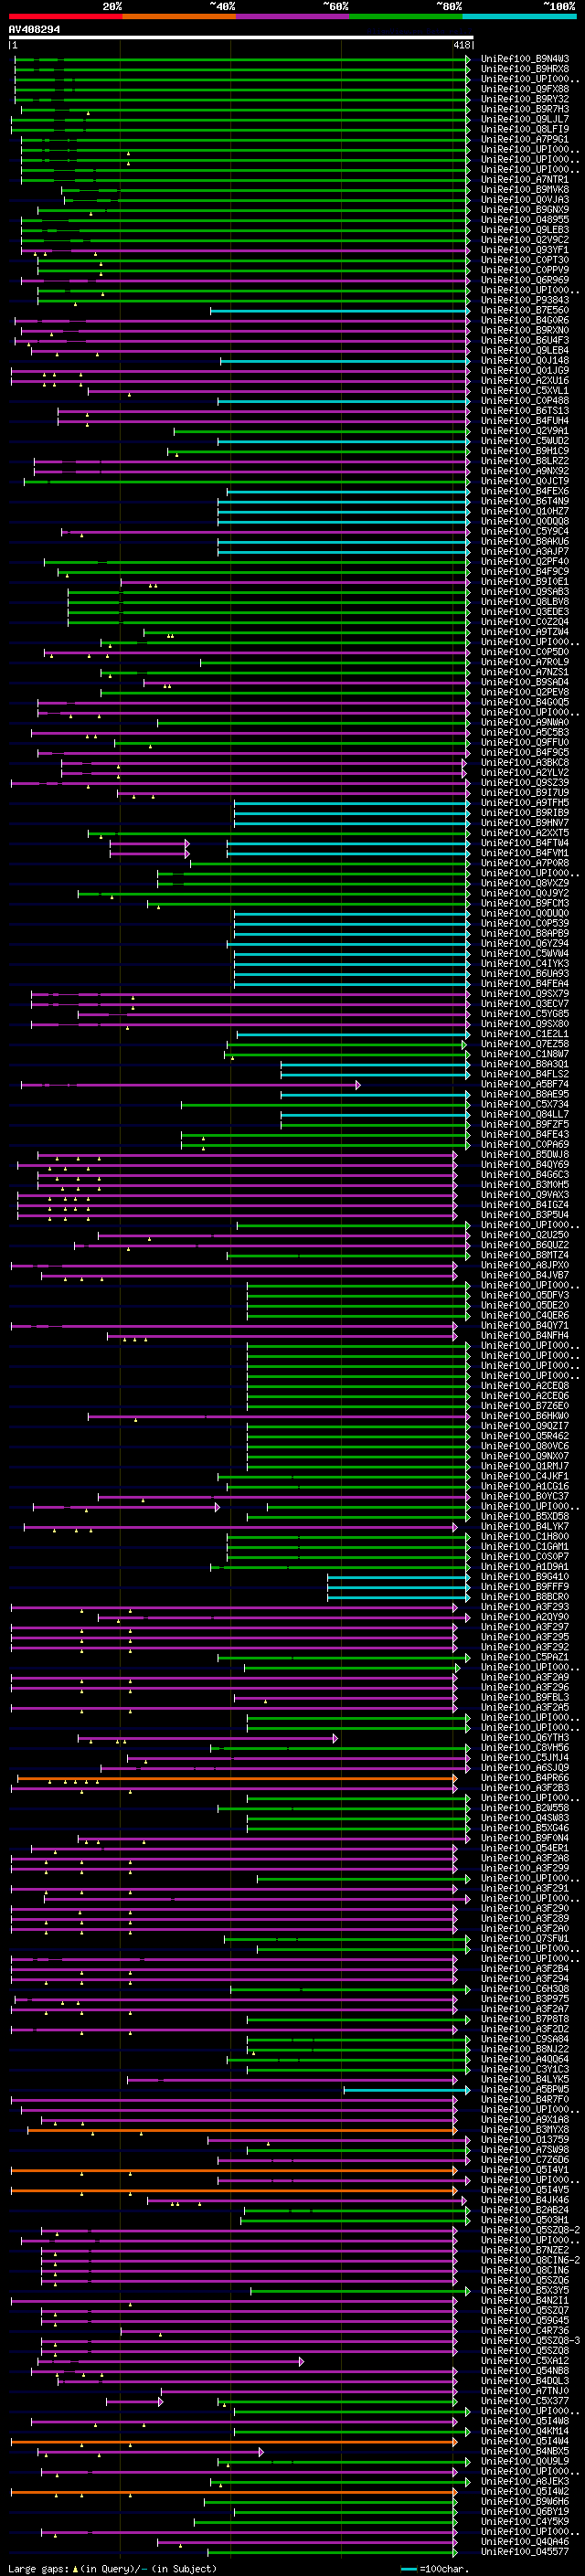Select the UniRef100_Q0J148 label
The width and height of the screenshot is (585, 2576).
525,360
